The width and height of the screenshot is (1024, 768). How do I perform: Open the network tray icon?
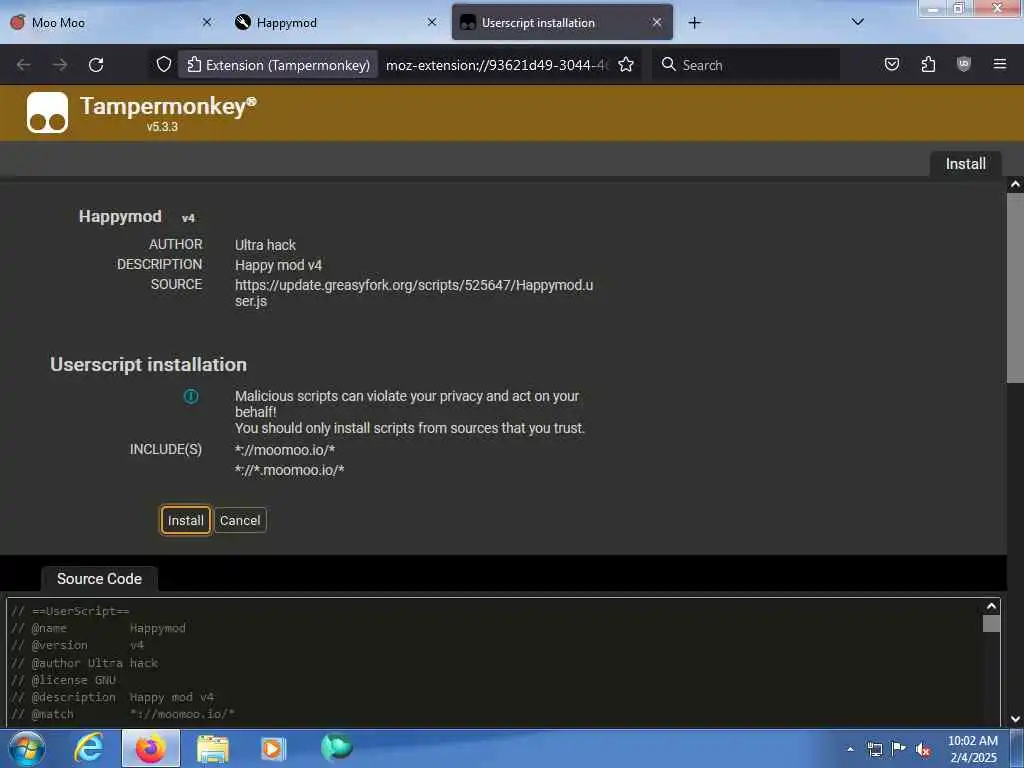874,750
